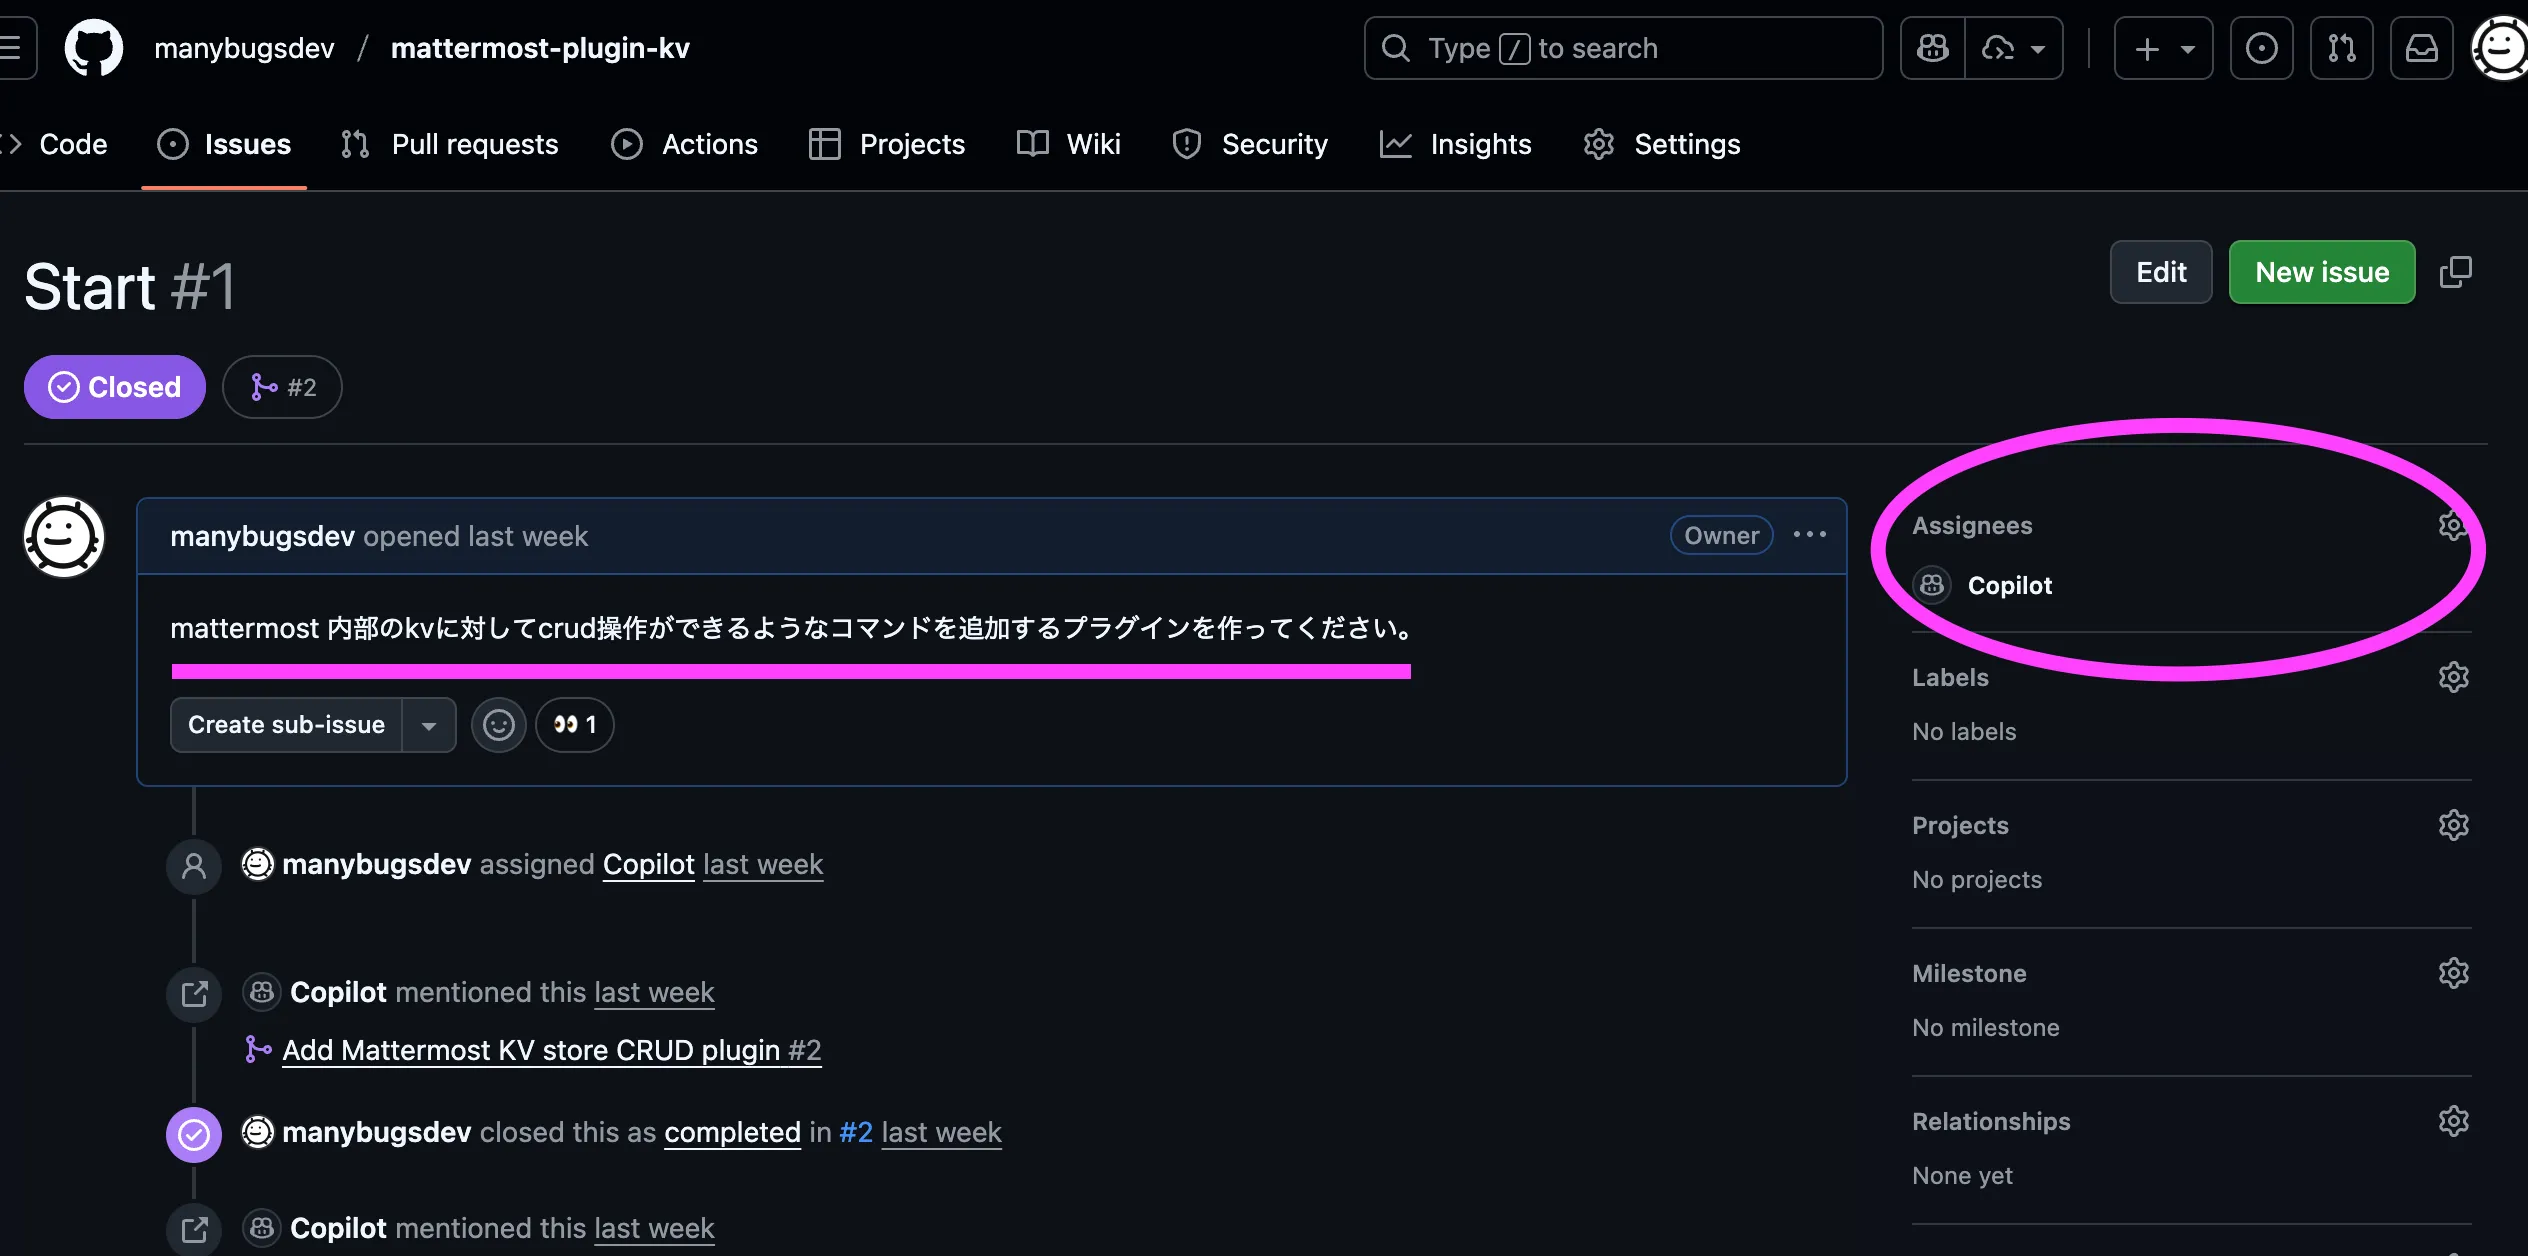
Task: Click the pull requests icon in header
Action: tap(2341, 48)
